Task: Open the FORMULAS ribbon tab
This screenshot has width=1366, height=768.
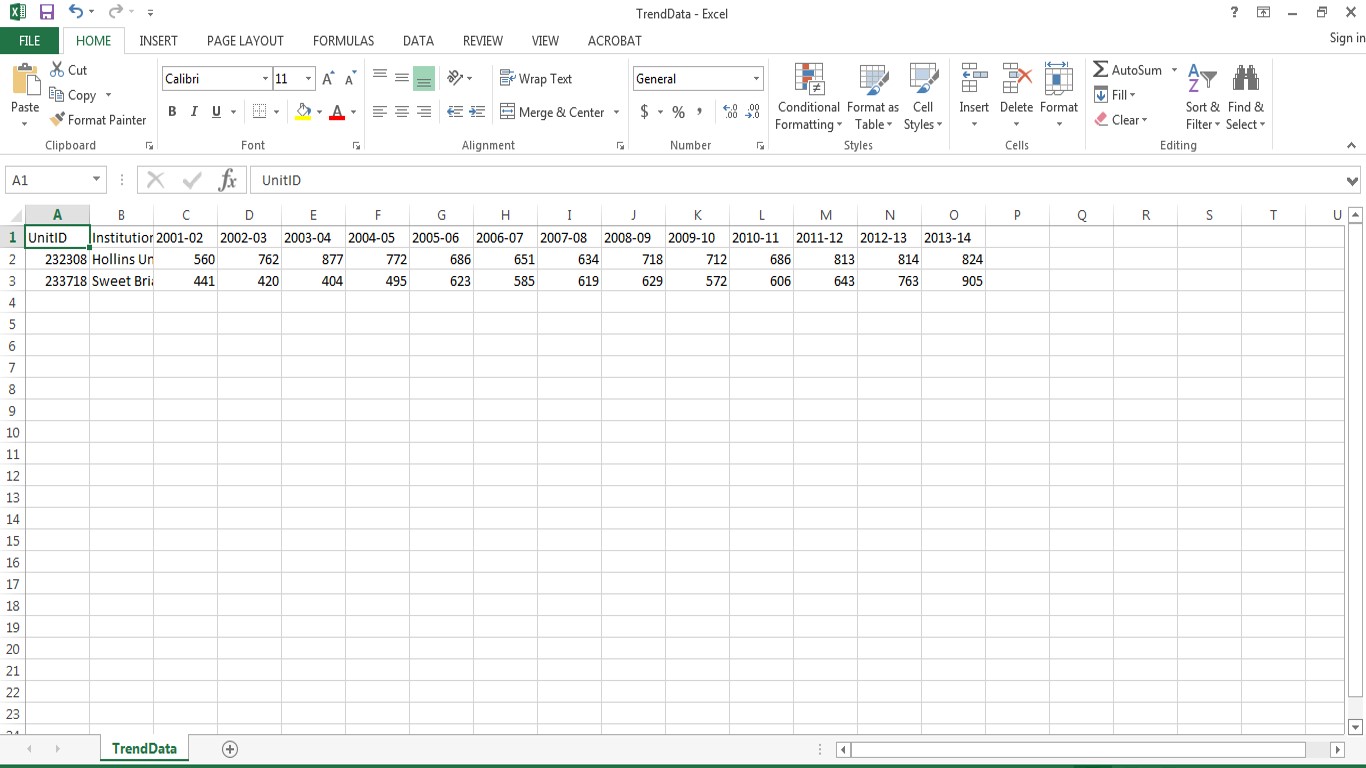Action: [343, 41]
